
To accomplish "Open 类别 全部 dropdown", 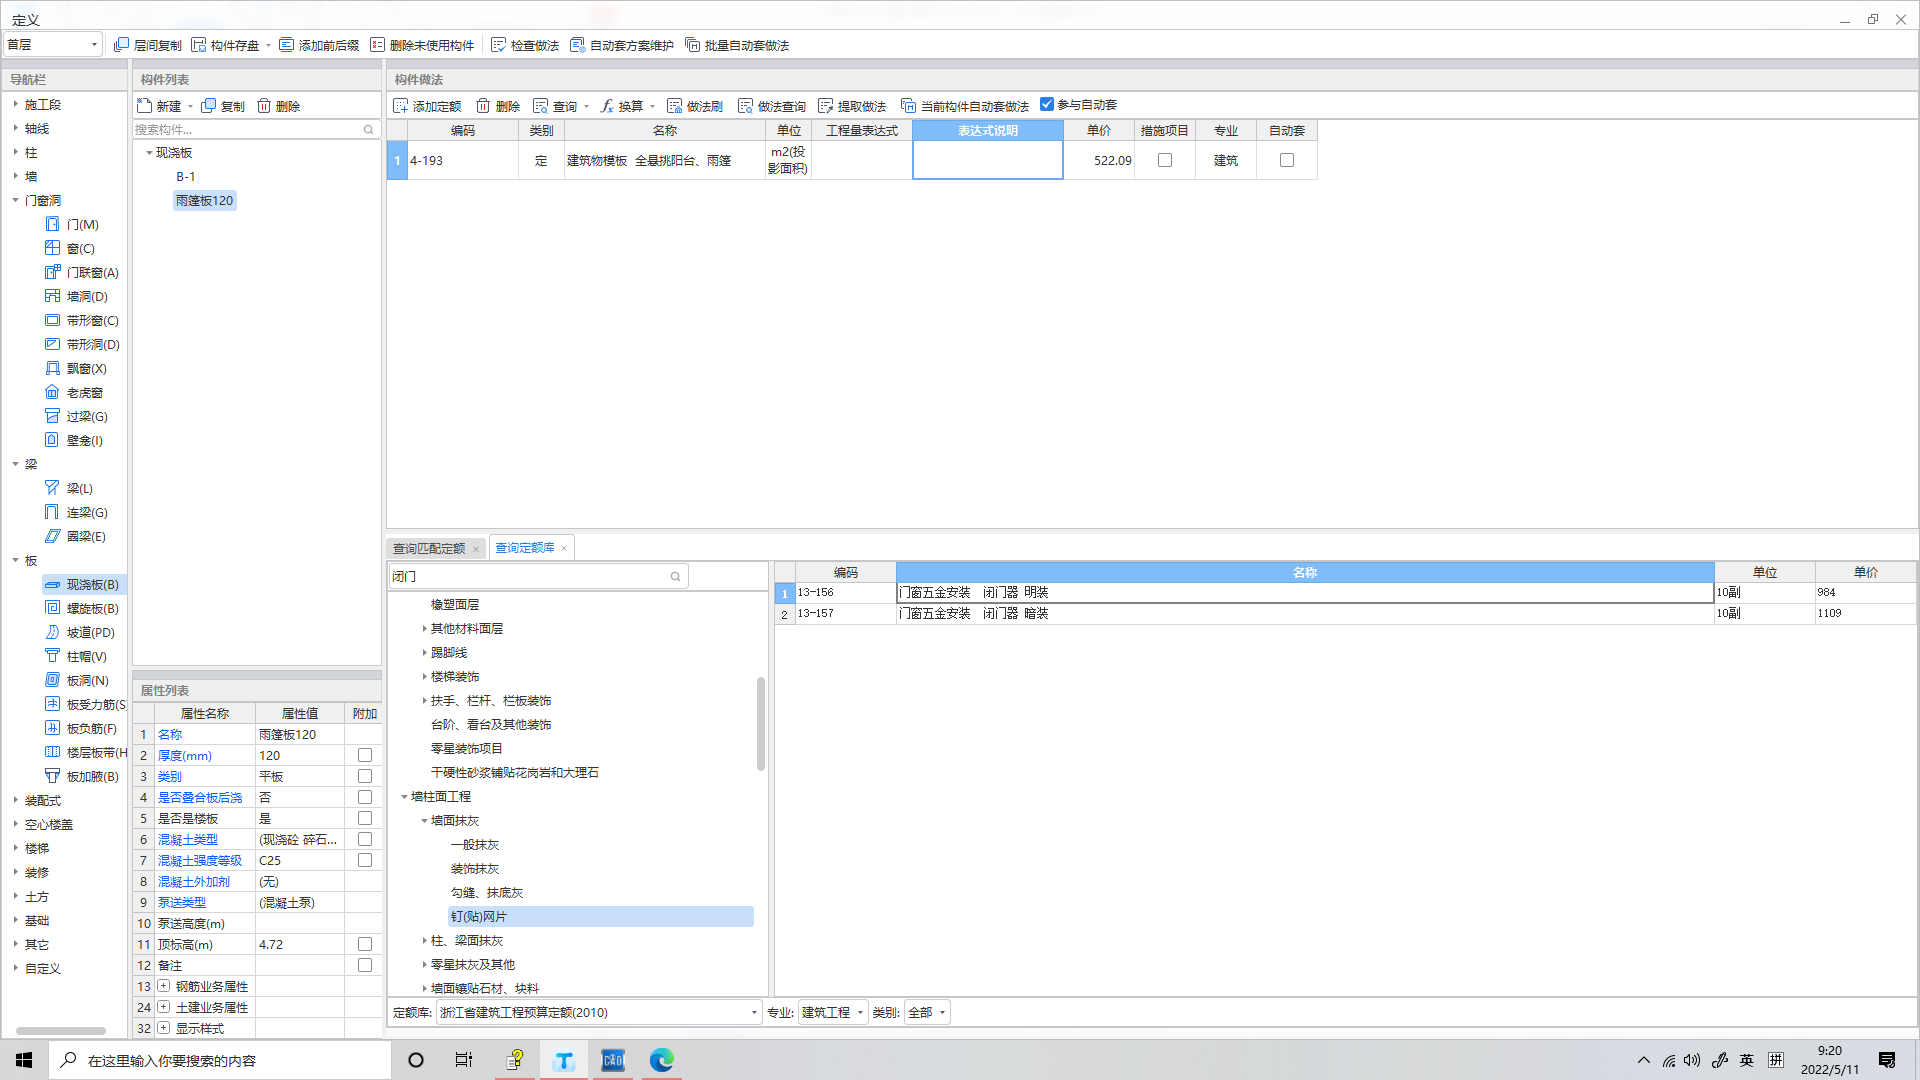I will coord(927,1013).
